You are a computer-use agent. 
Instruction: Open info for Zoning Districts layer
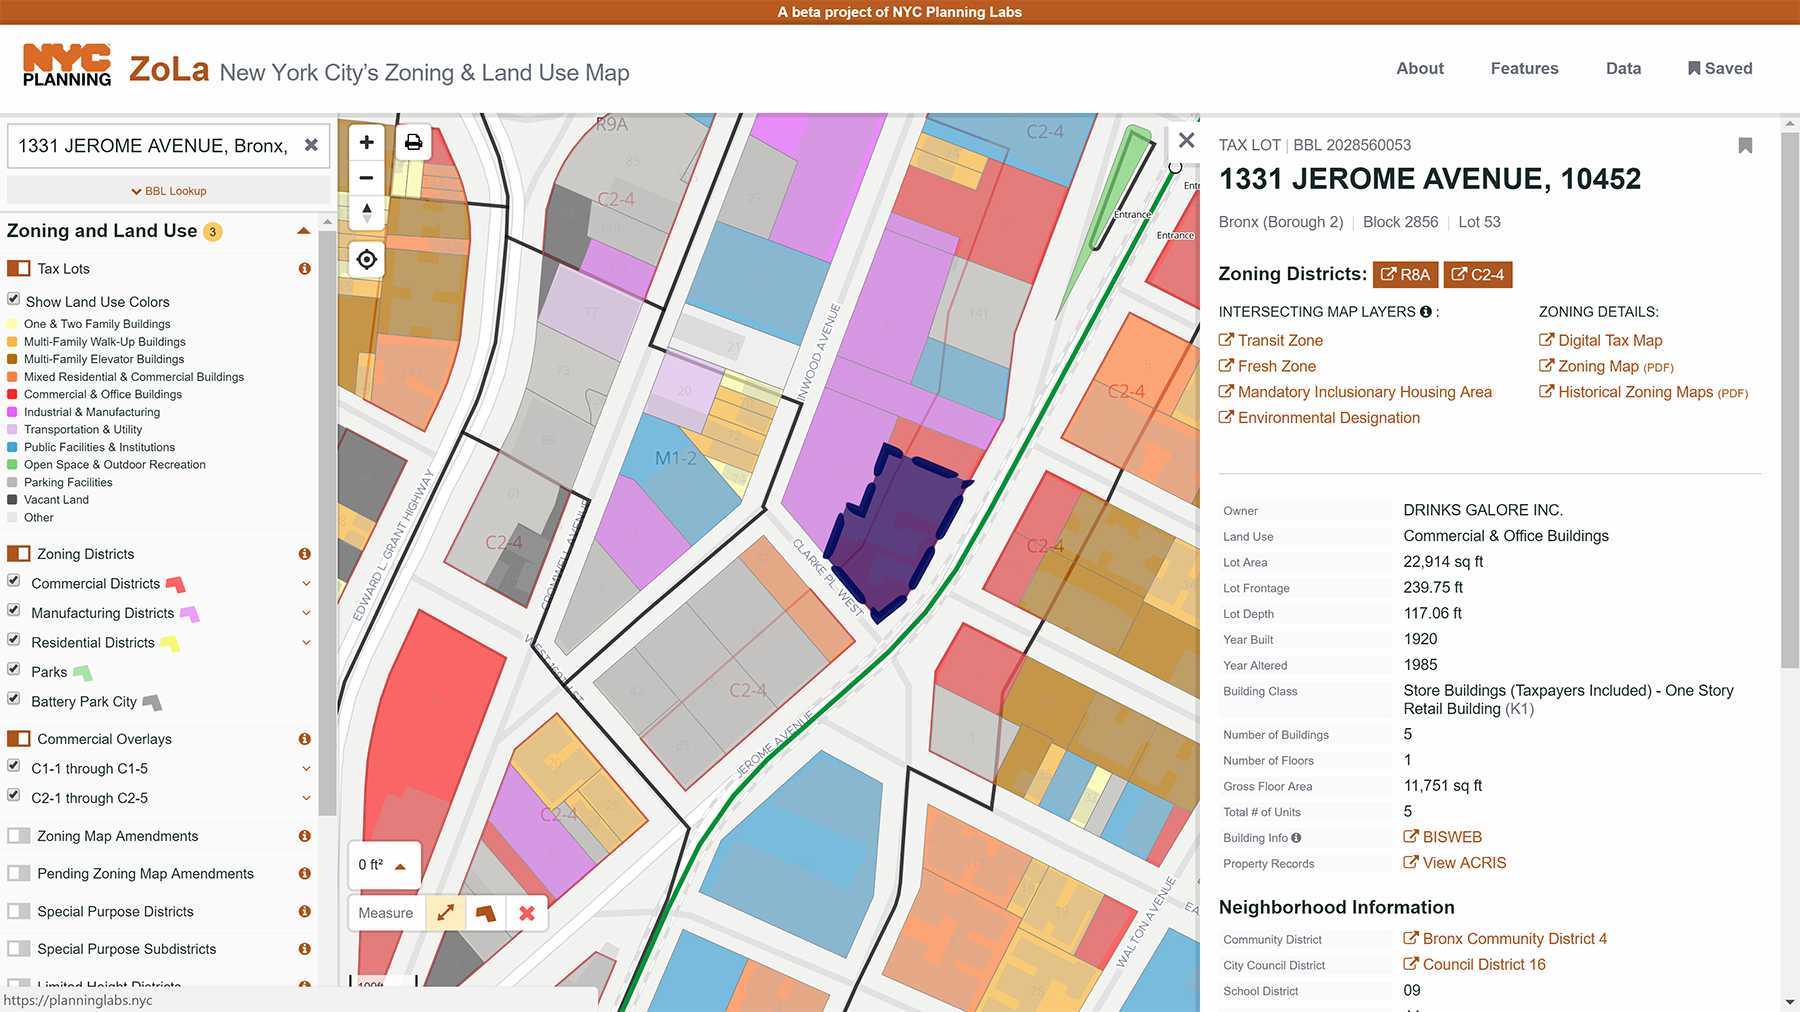pyautogui.click(x=304, y=554)
